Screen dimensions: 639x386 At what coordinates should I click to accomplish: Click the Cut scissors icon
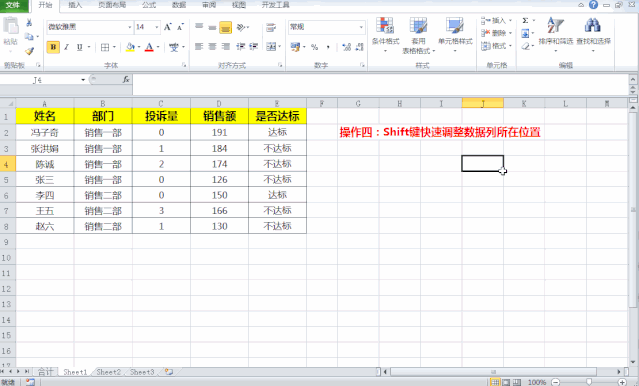point(29,23)
